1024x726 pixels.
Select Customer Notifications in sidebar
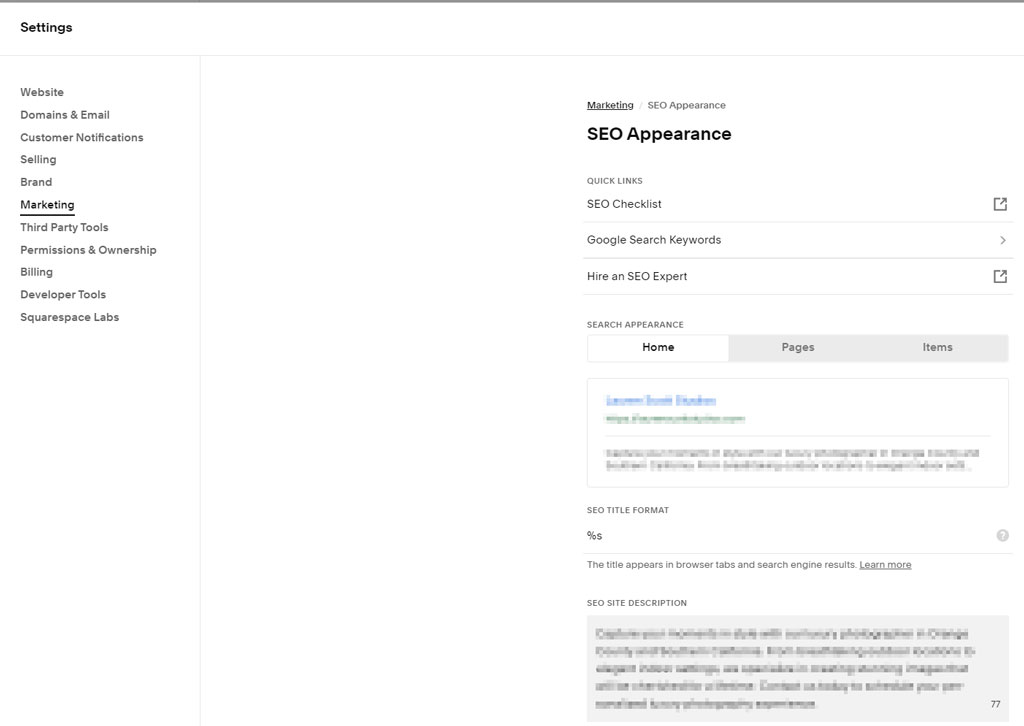pyautogui.click(x=82, y=138)
